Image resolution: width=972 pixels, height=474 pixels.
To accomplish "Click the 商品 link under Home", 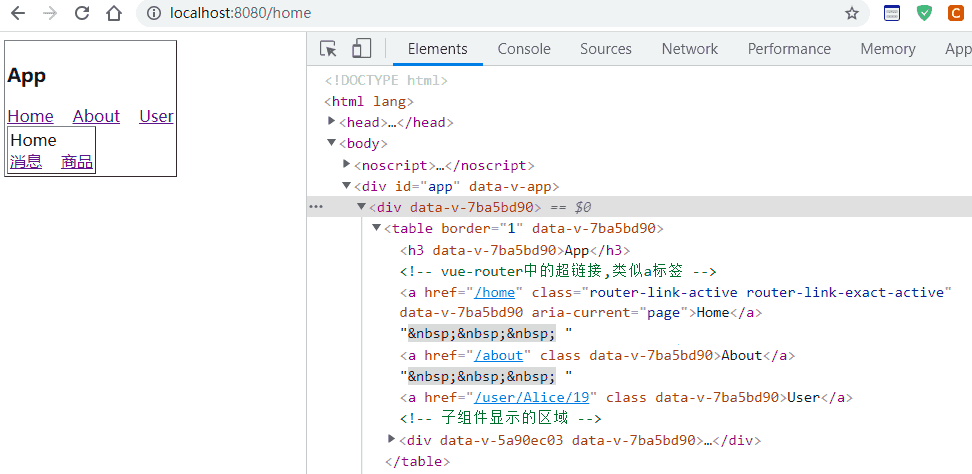I will click(x=77, y=162).
